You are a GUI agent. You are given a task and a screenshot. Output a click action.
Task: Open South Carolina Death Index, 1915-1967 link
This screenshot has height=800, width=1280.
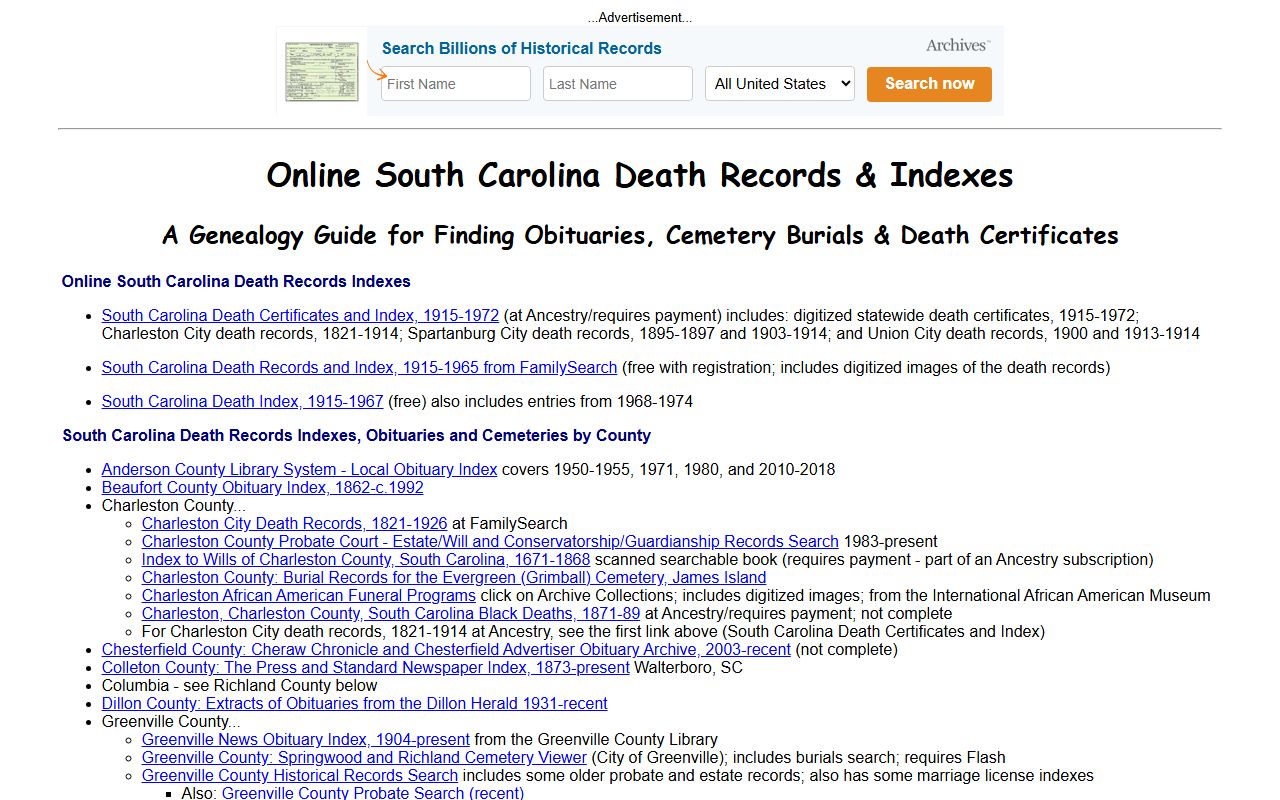(243, 401)
